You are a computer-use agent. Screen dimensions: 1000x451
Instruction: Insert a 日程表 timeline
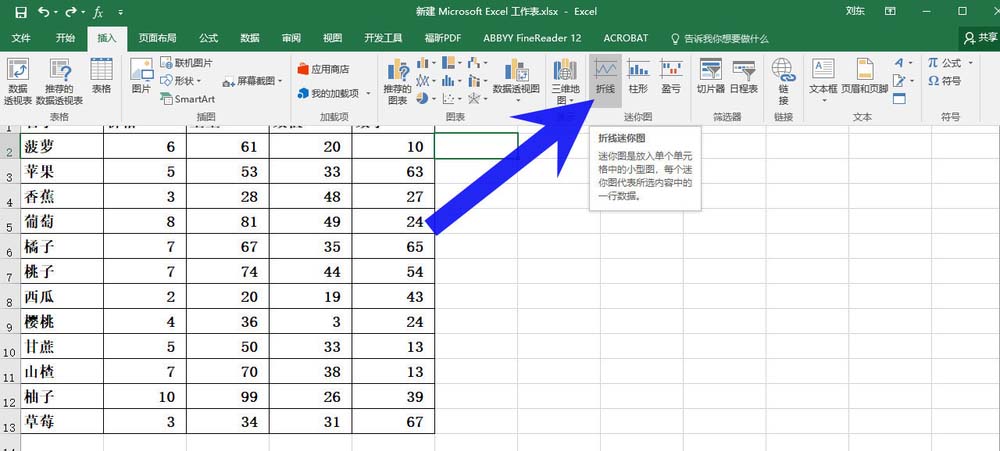[744, 77]
